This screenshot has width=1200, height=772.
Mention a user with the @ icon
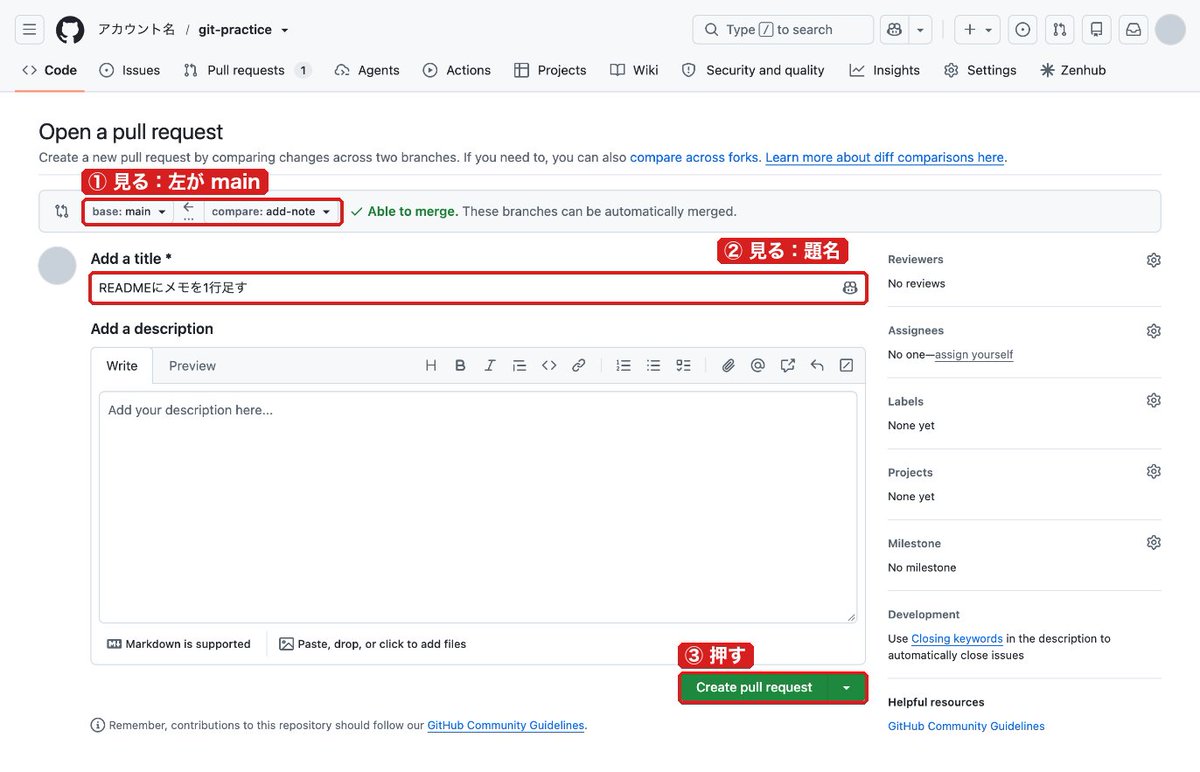758,366
